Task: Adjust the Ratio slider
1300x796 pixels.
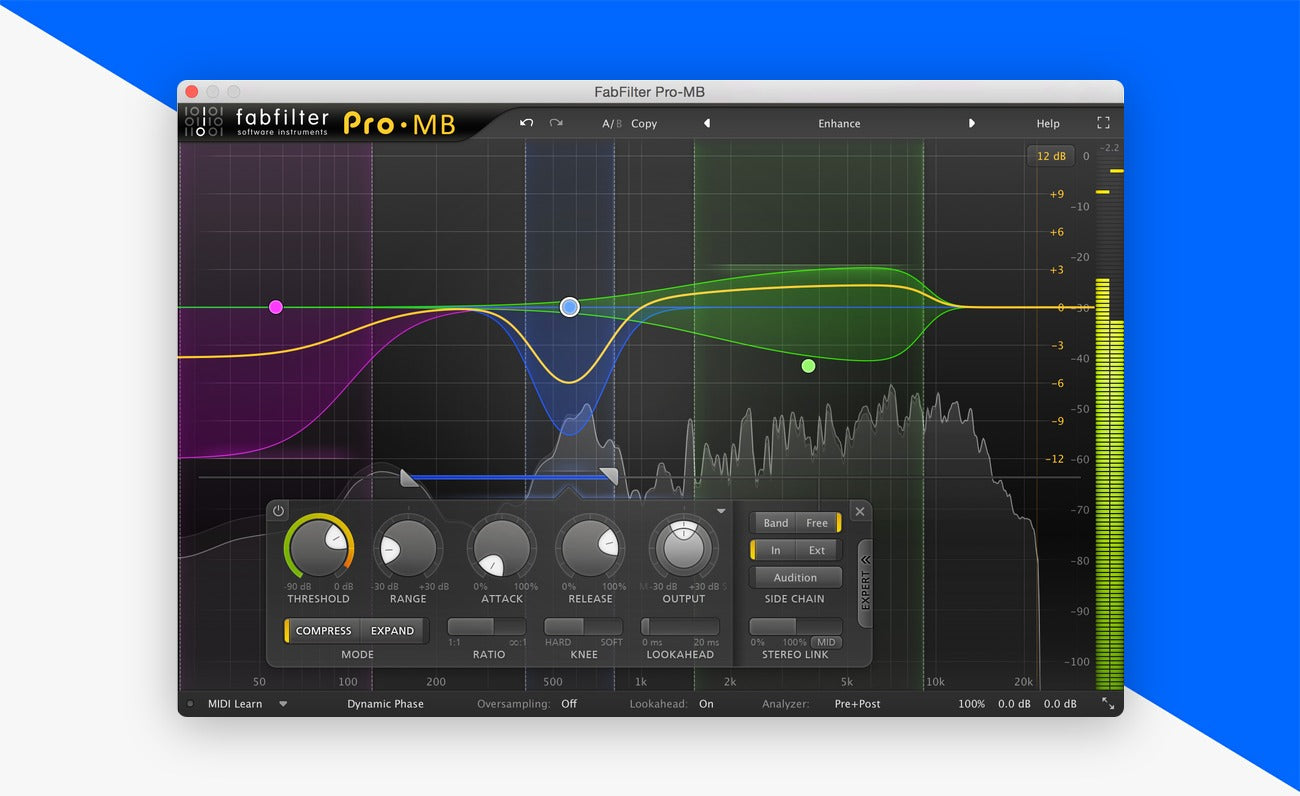Action: (487, 627)
